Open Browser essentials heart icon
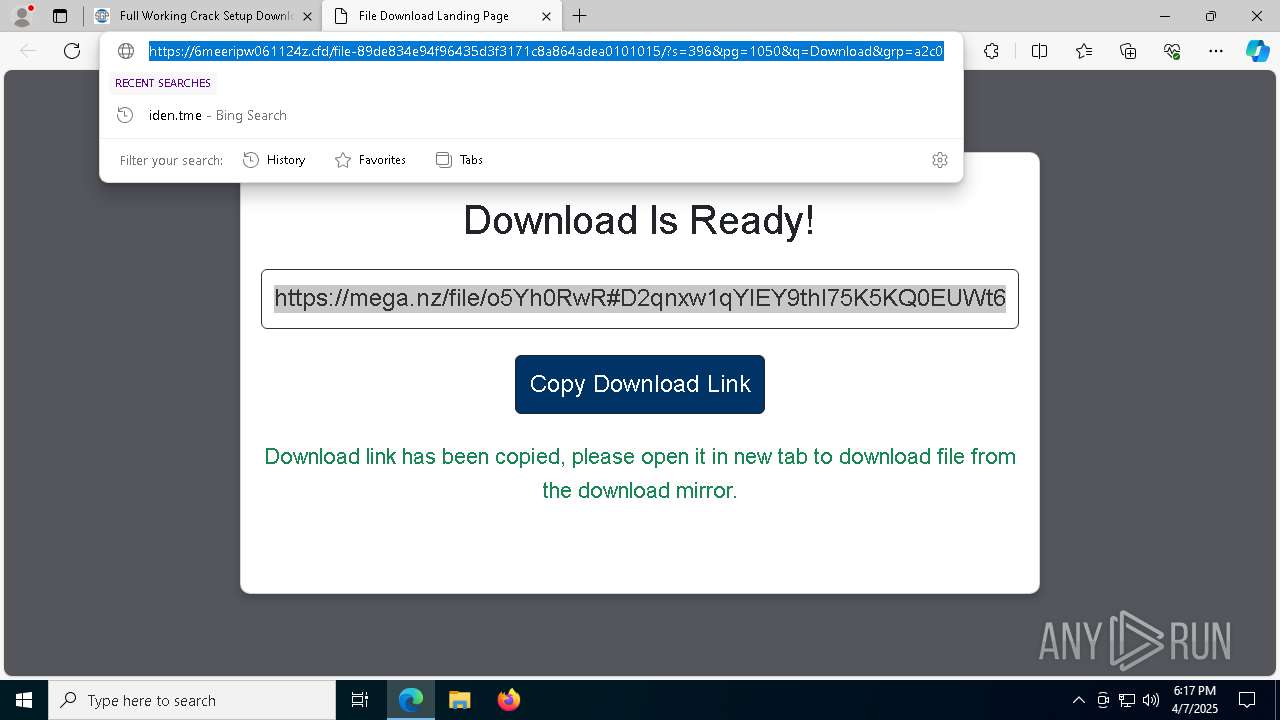Viewport: 1280px width, 720px height. point(1172,51)
